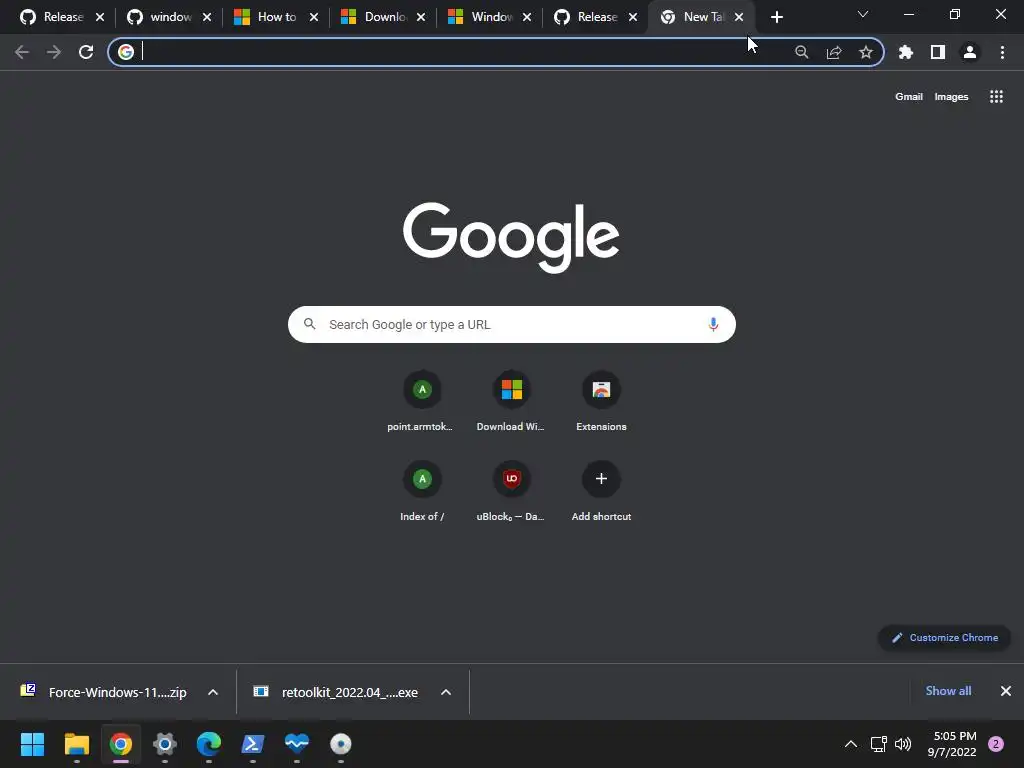Open uBlock Dashboard shortcut tile

[511, 490]
